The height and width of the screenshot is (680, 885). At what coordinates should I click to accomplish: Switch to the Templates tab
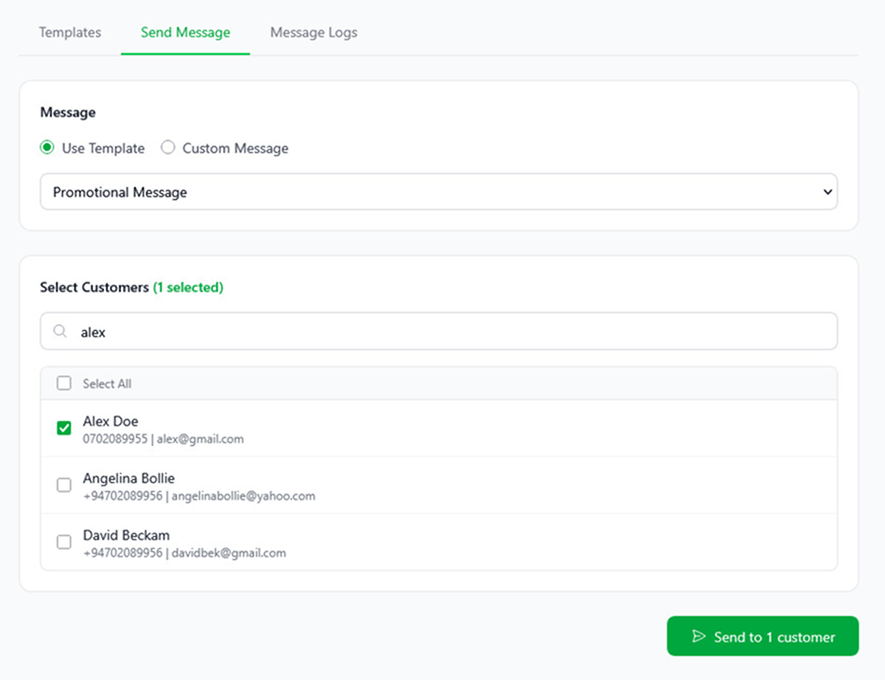click(x=69, y=32)
